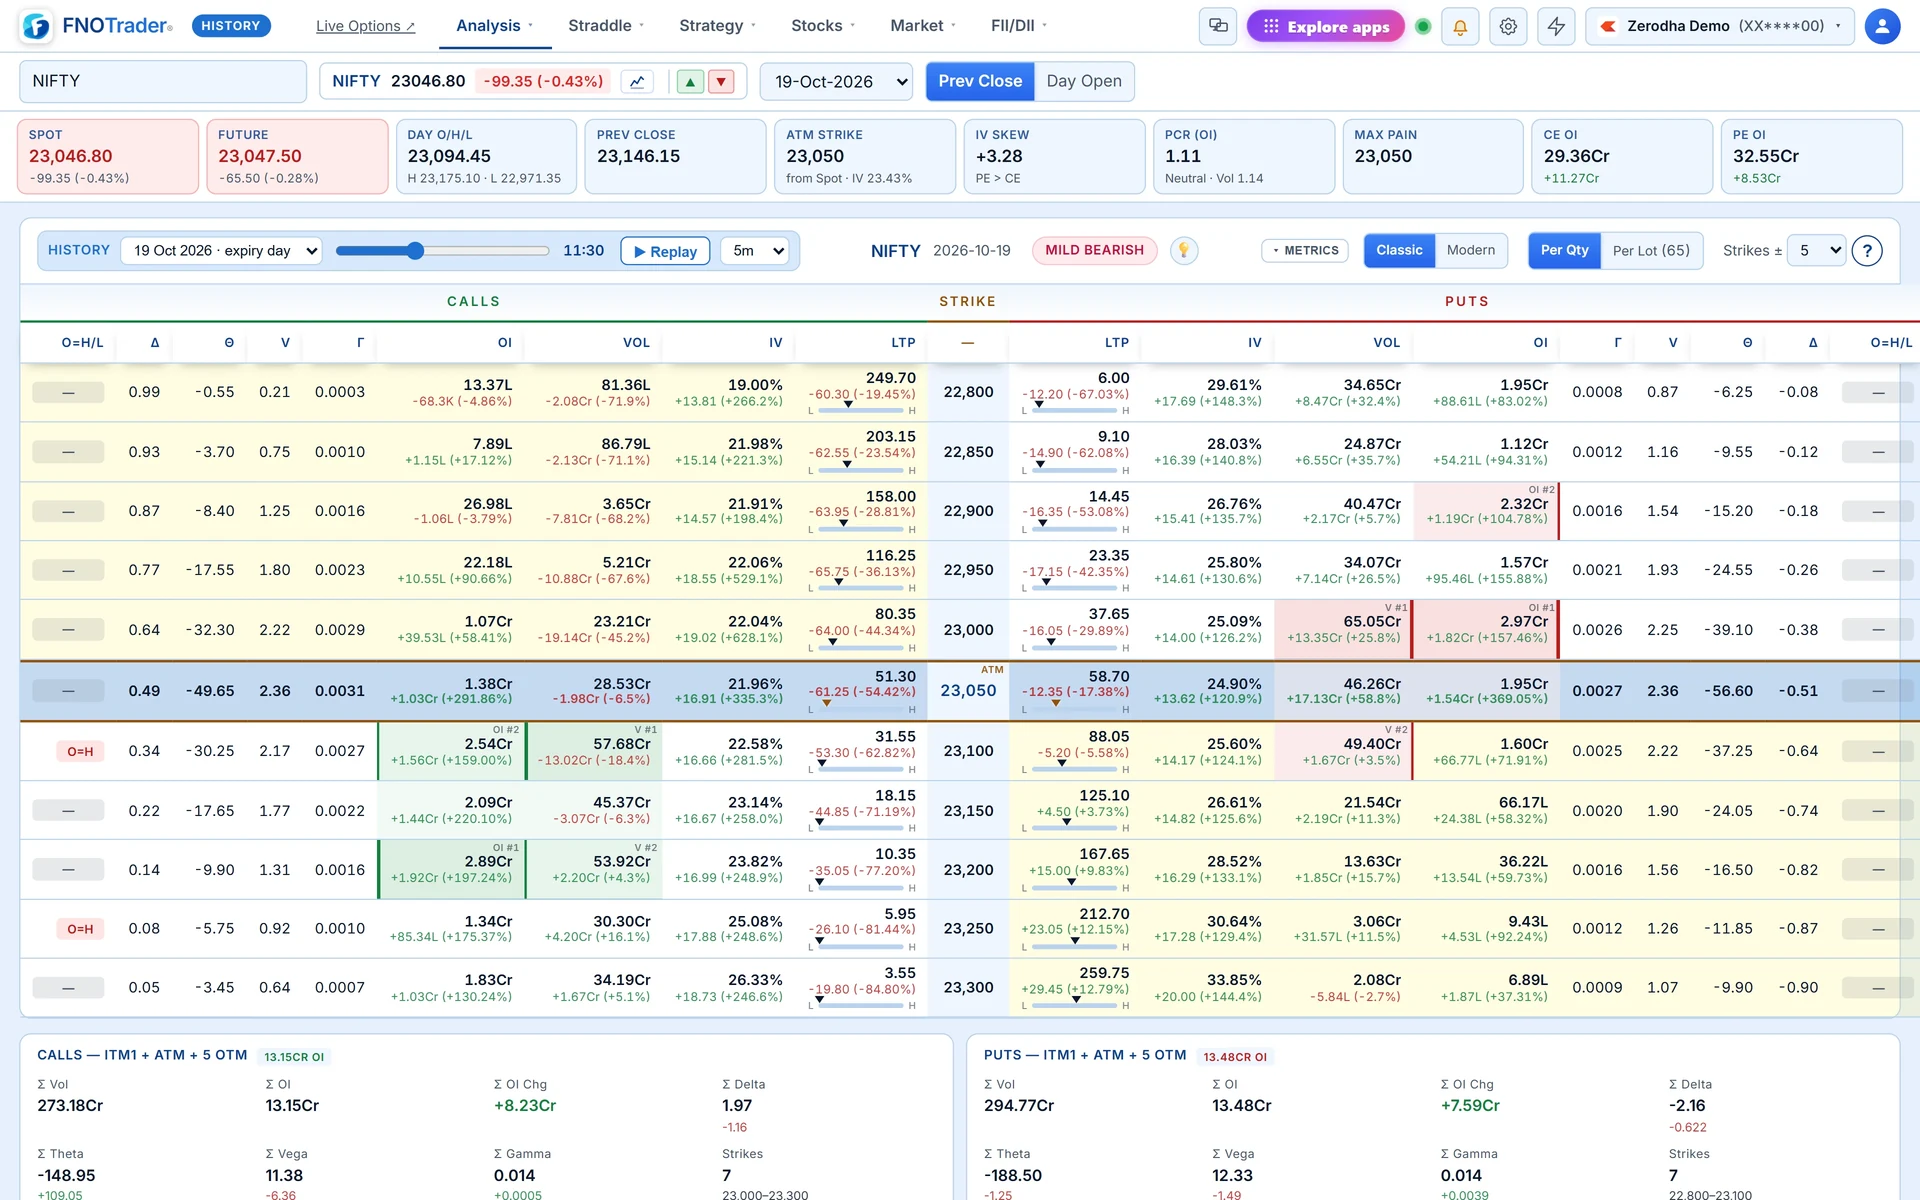Screen dimensions: 1920x1200
Task: Click the Replay button
Action: (665, 251)
